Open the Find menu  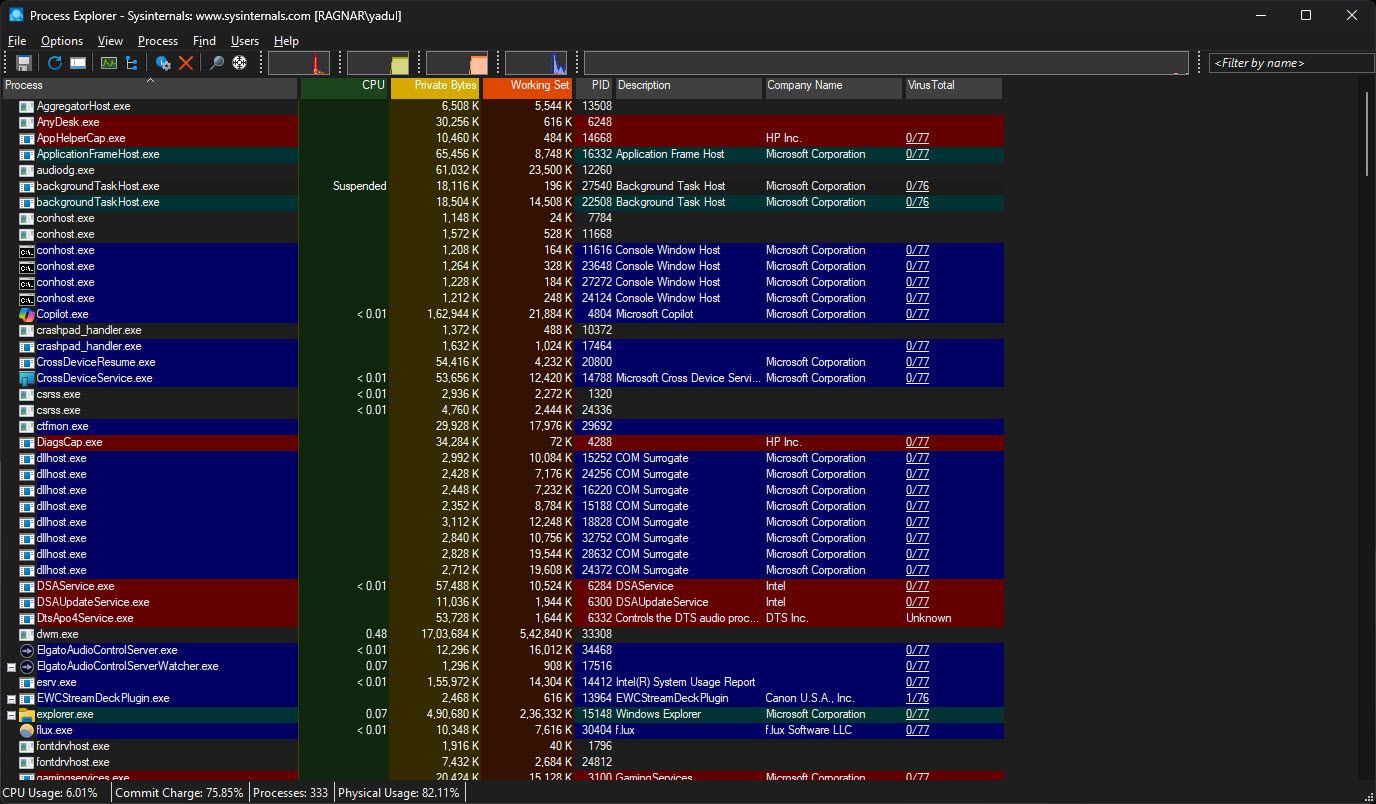click(204, 41)
